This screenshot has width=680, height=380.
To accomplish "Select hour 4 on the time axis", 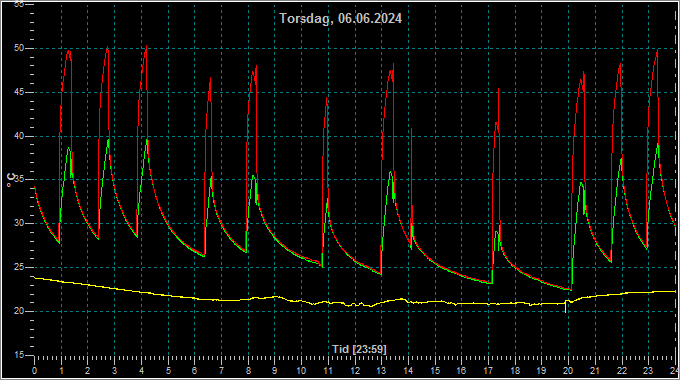I will click(x=141, y=371).
